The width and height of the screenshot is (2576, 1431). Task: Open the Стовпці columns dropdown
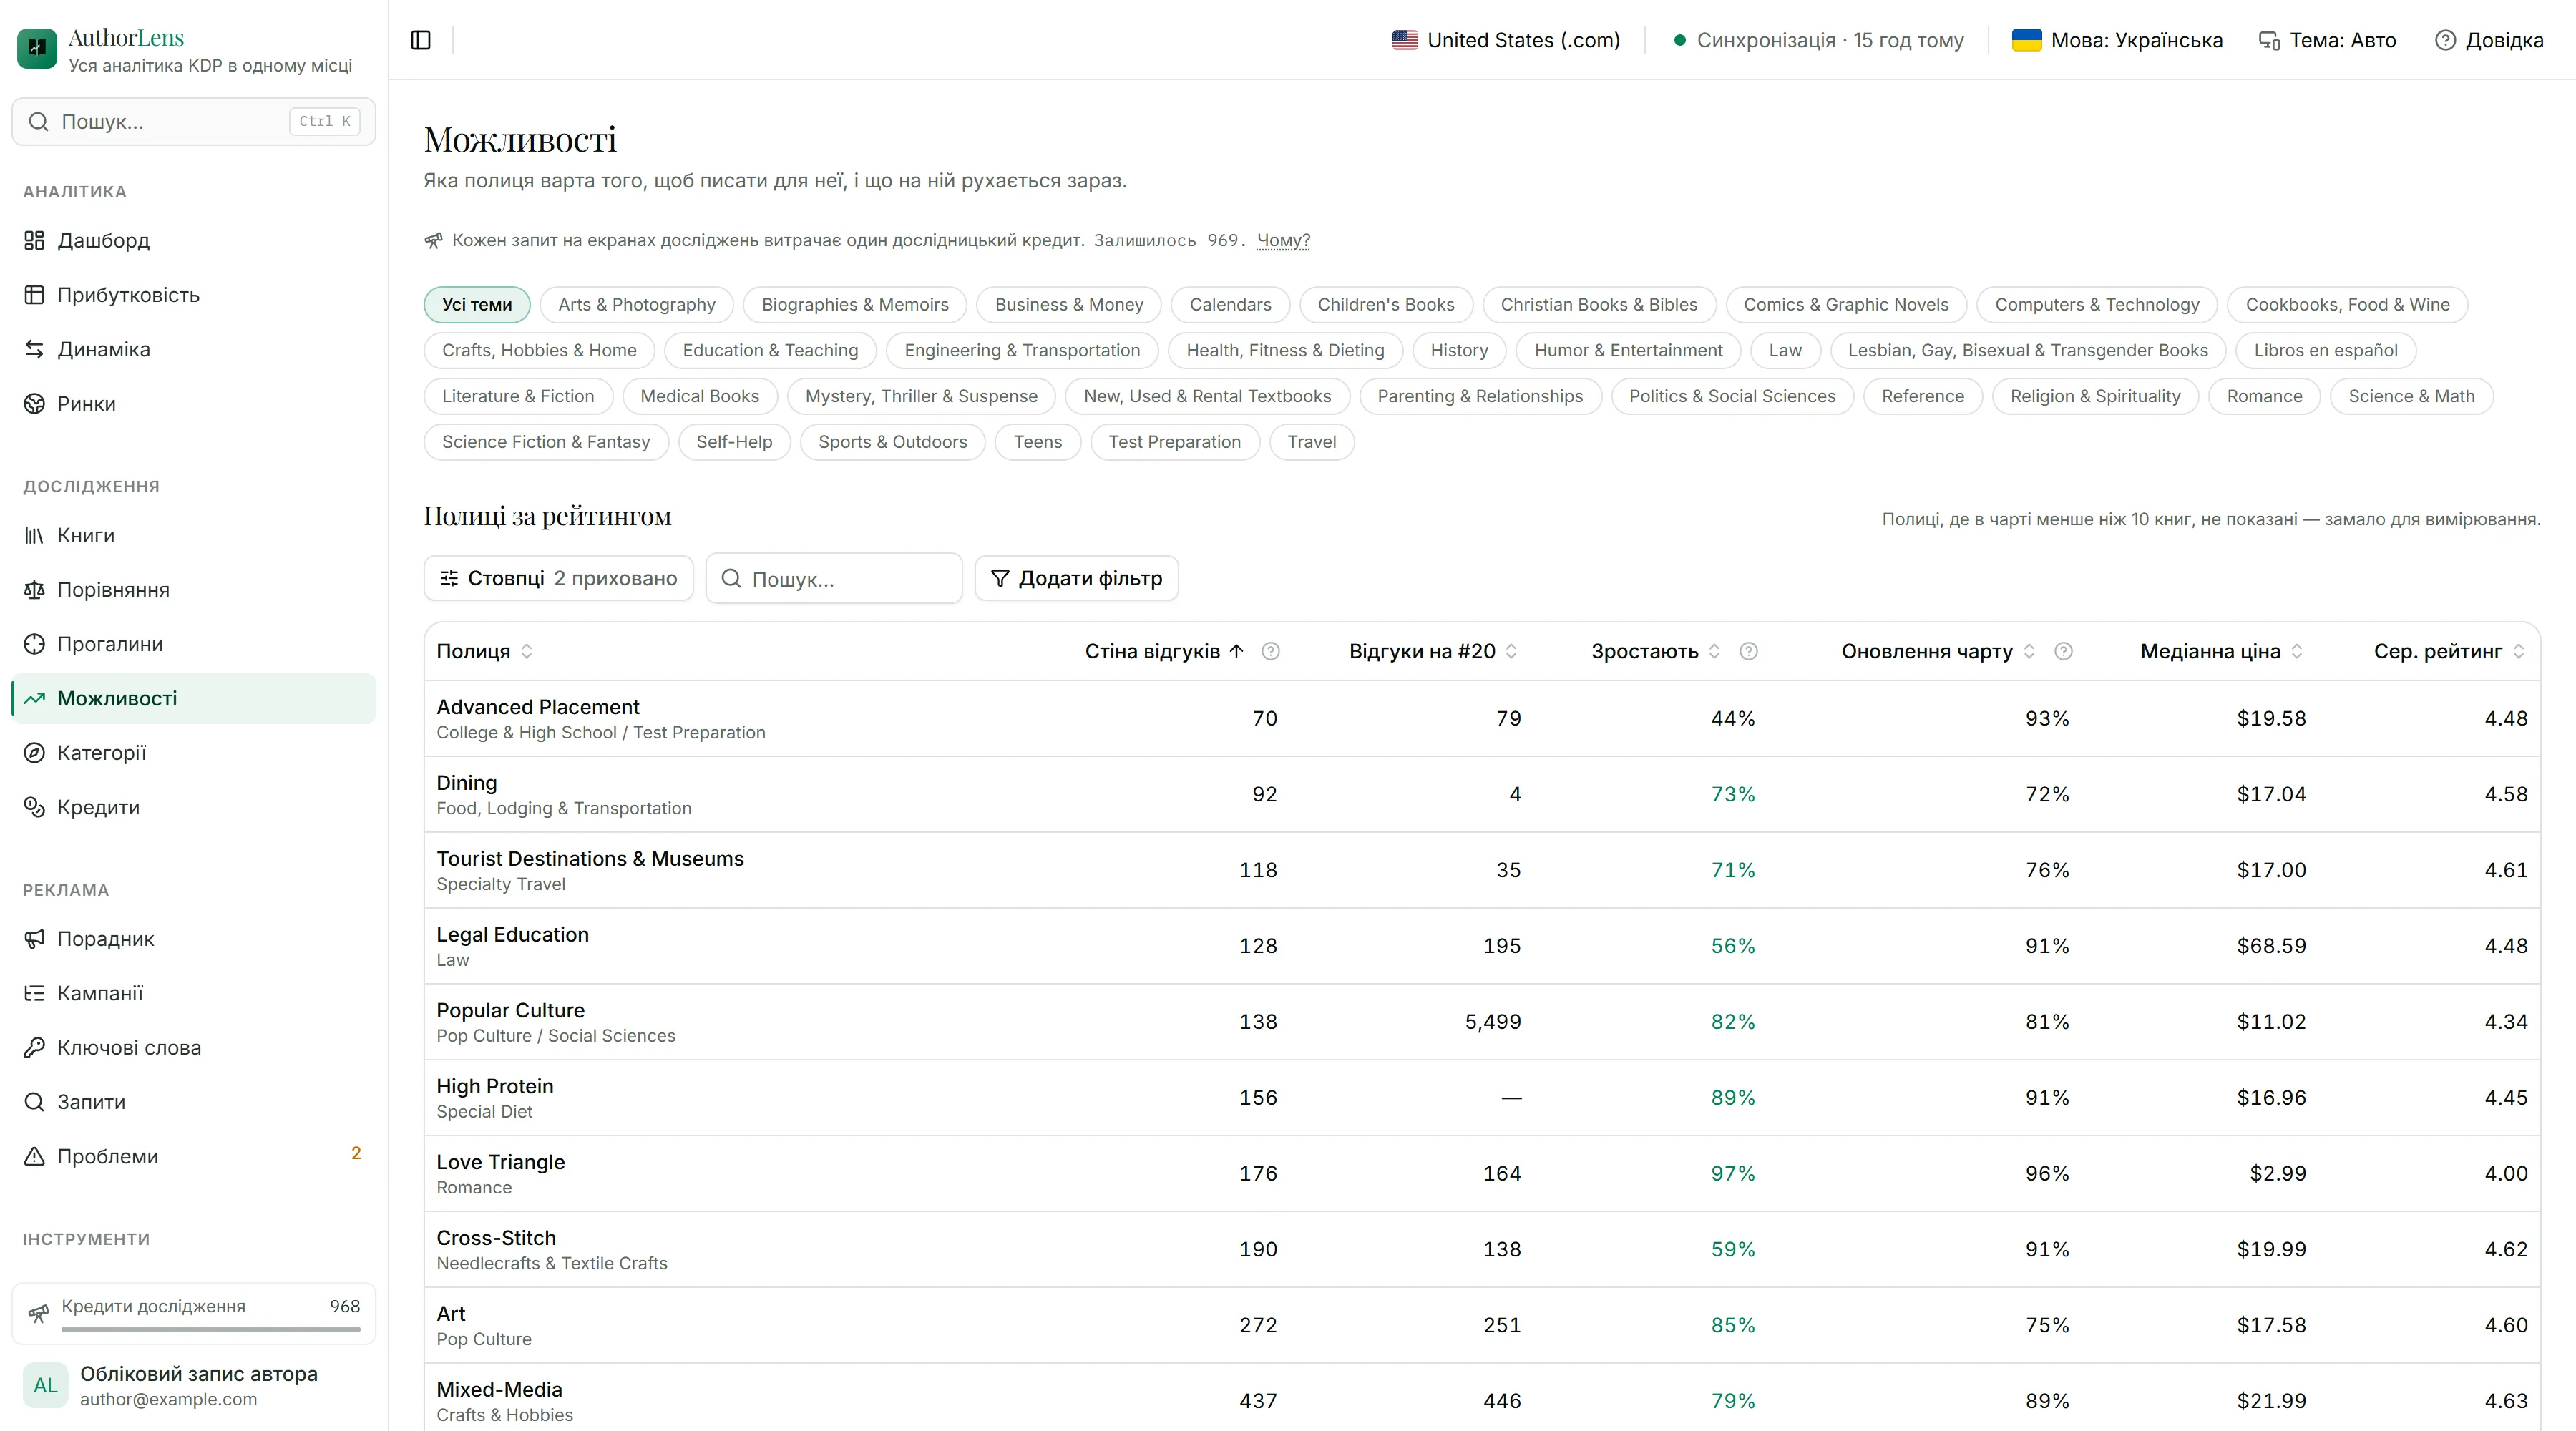[559, 578]
